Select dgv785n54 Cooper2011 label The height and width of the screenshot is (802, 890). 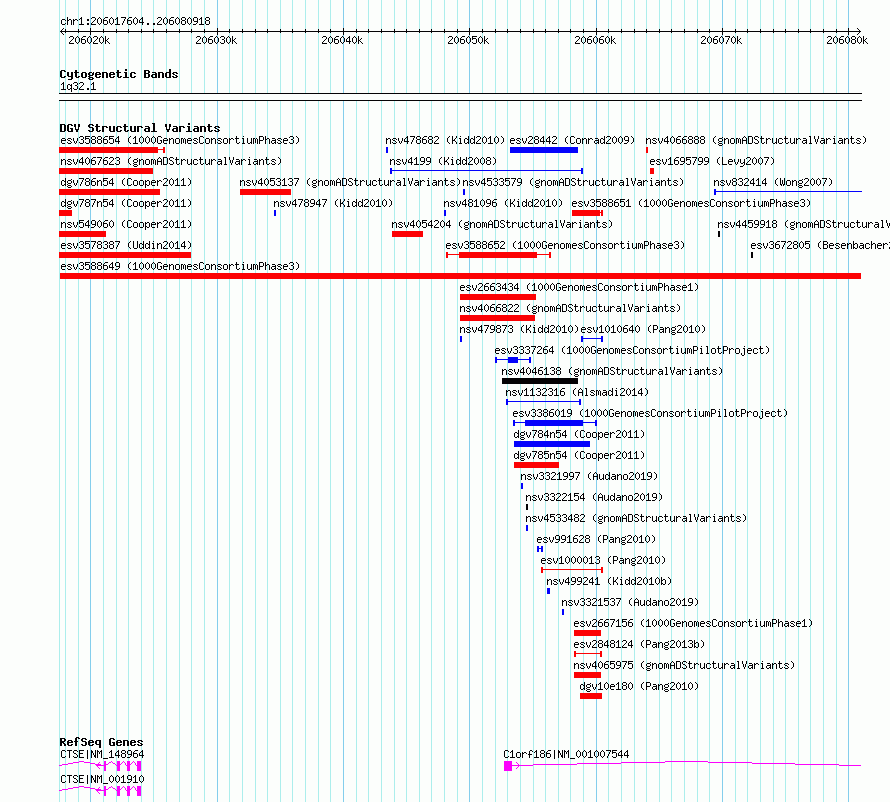point(580,455)
